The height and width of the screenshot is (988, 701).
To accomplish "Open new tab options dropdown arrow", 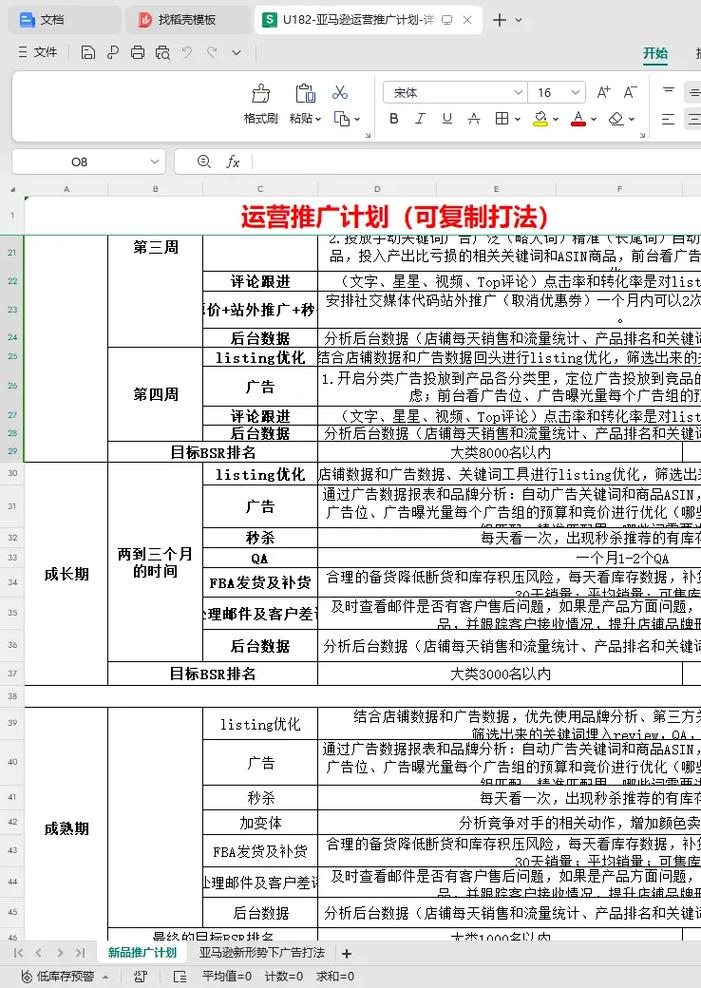I will pyautogui.click(x=519, y=20).
